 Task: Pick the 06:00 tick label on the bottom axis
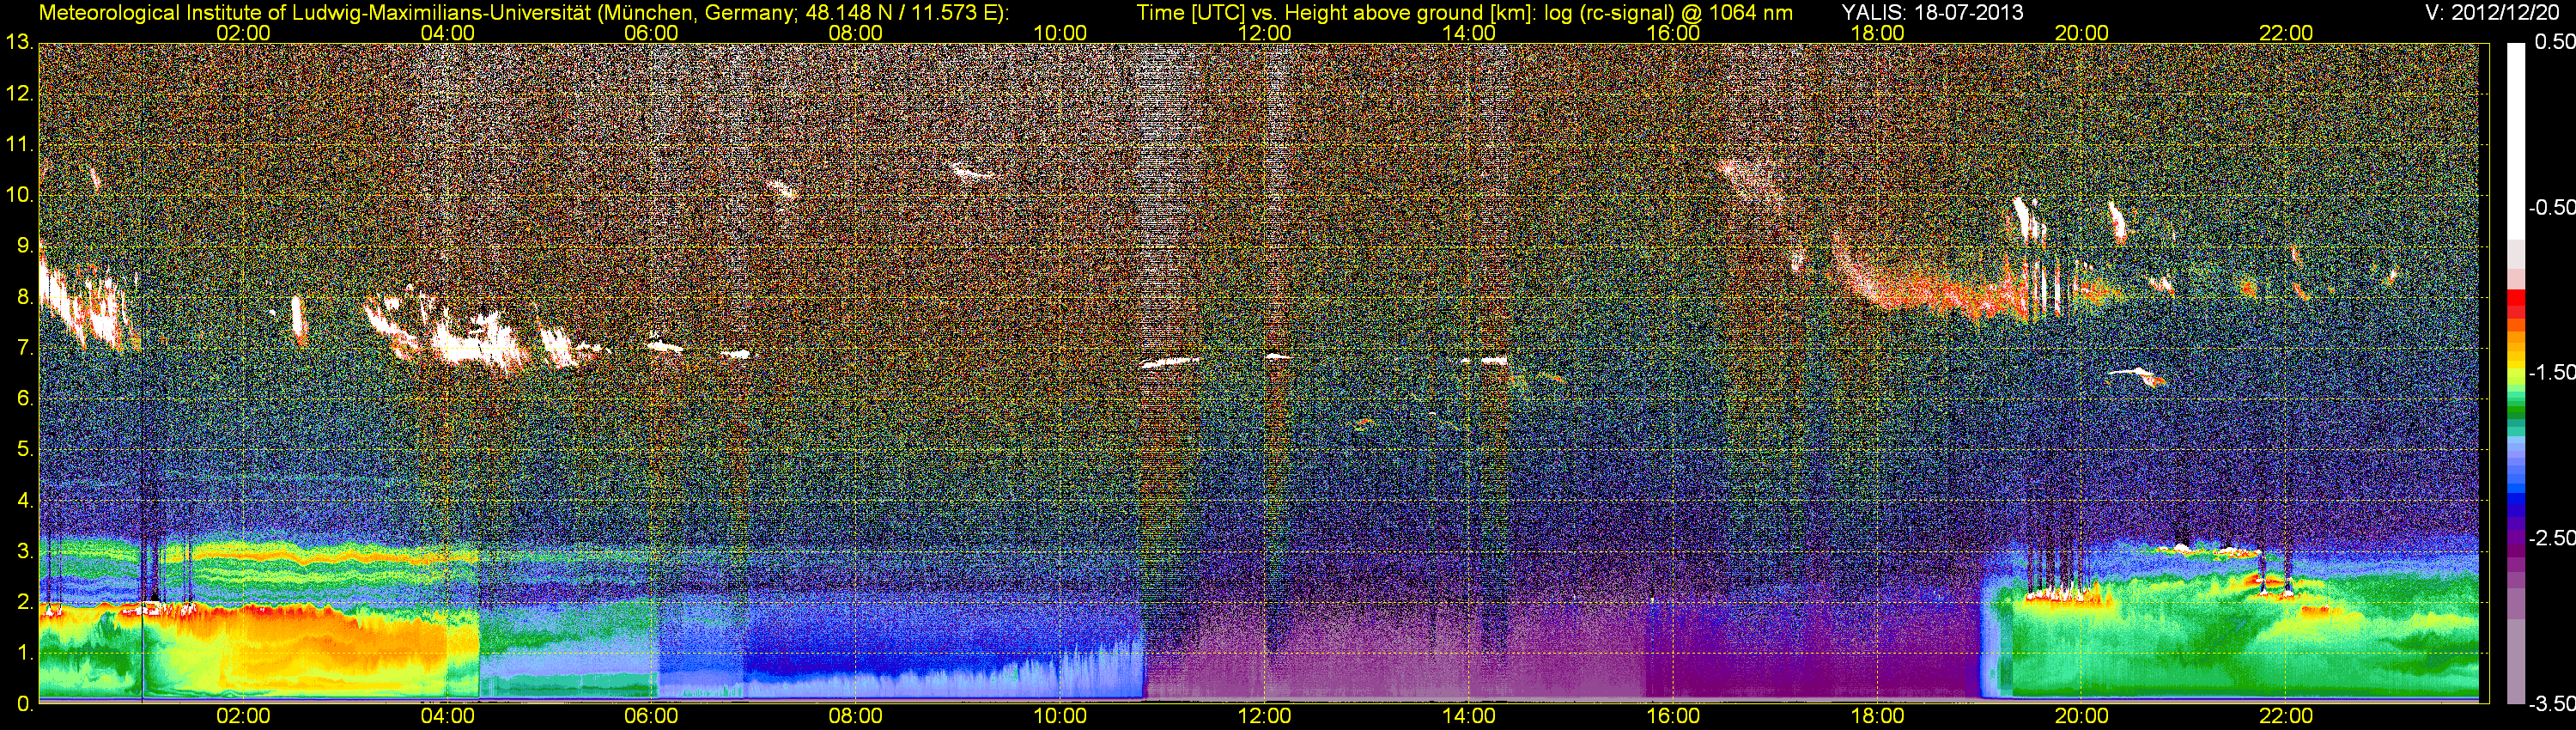point(651,716)
